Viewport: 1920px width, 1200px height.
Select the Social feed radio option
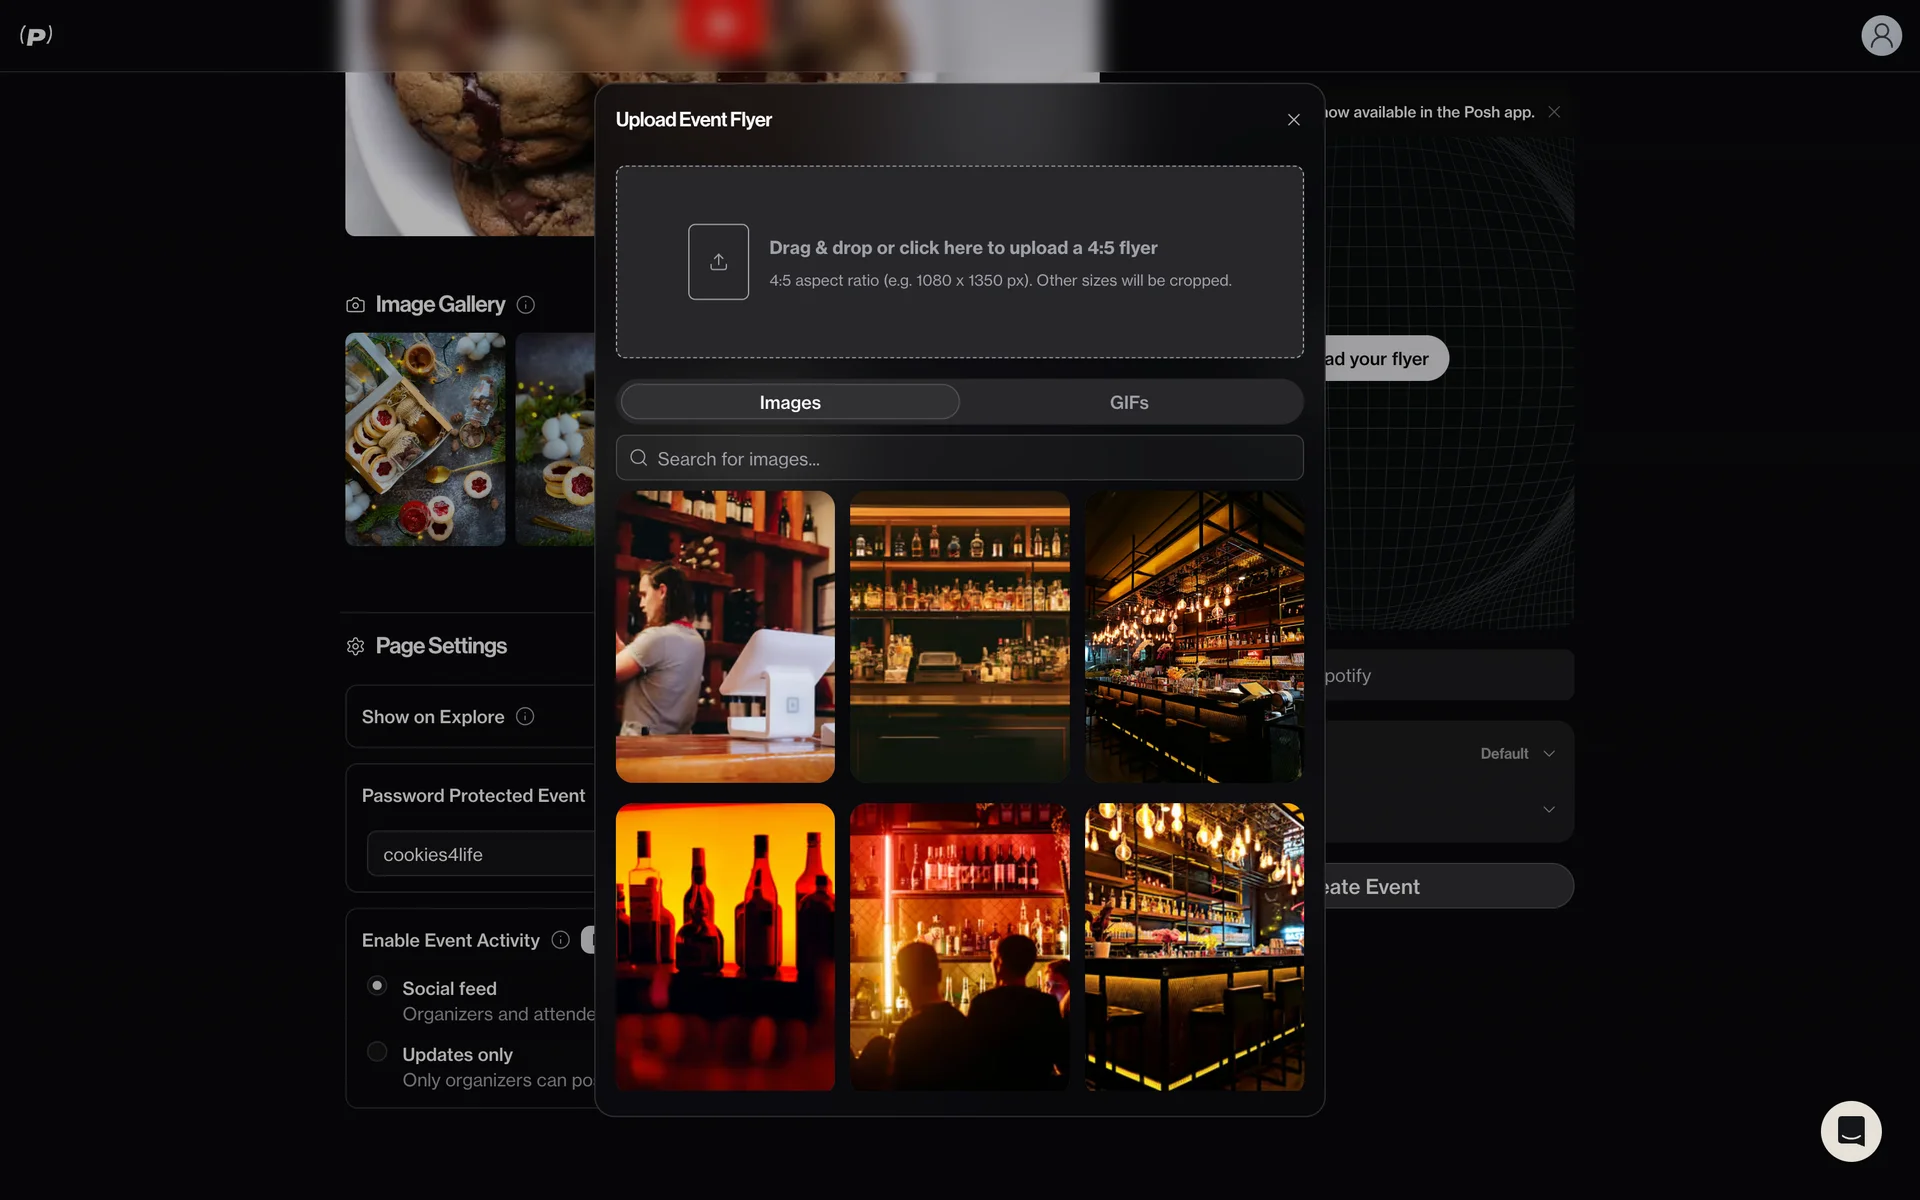[377, 986]
